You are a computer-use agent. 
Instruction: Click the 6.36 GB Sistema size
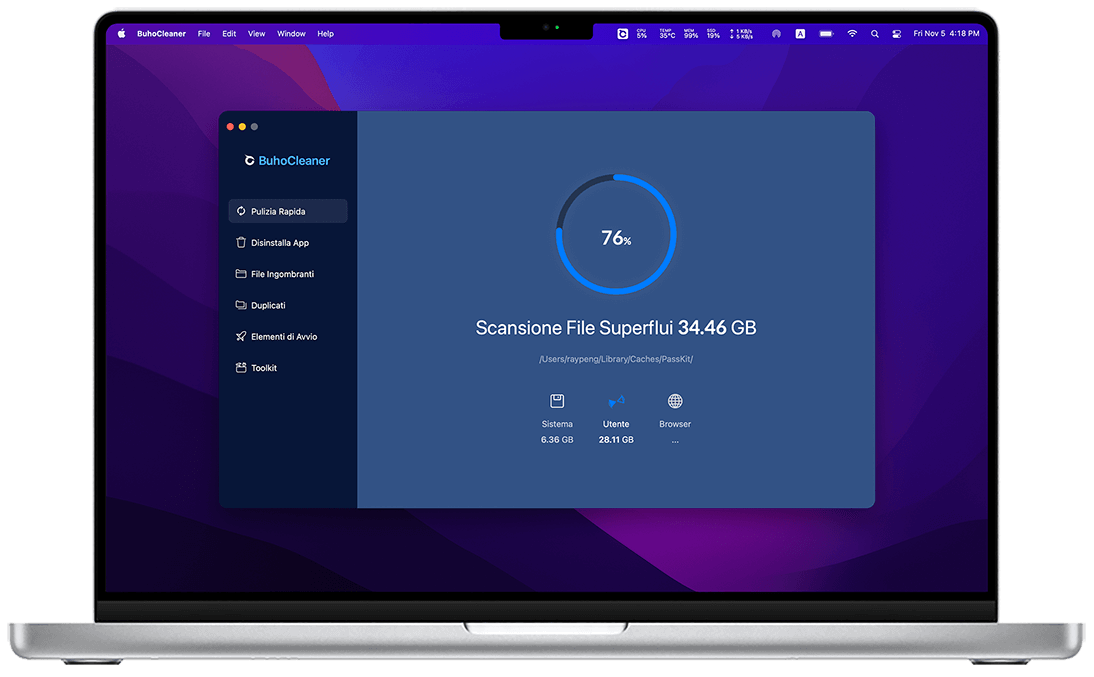pyautogui.click(x=557, y=440)
